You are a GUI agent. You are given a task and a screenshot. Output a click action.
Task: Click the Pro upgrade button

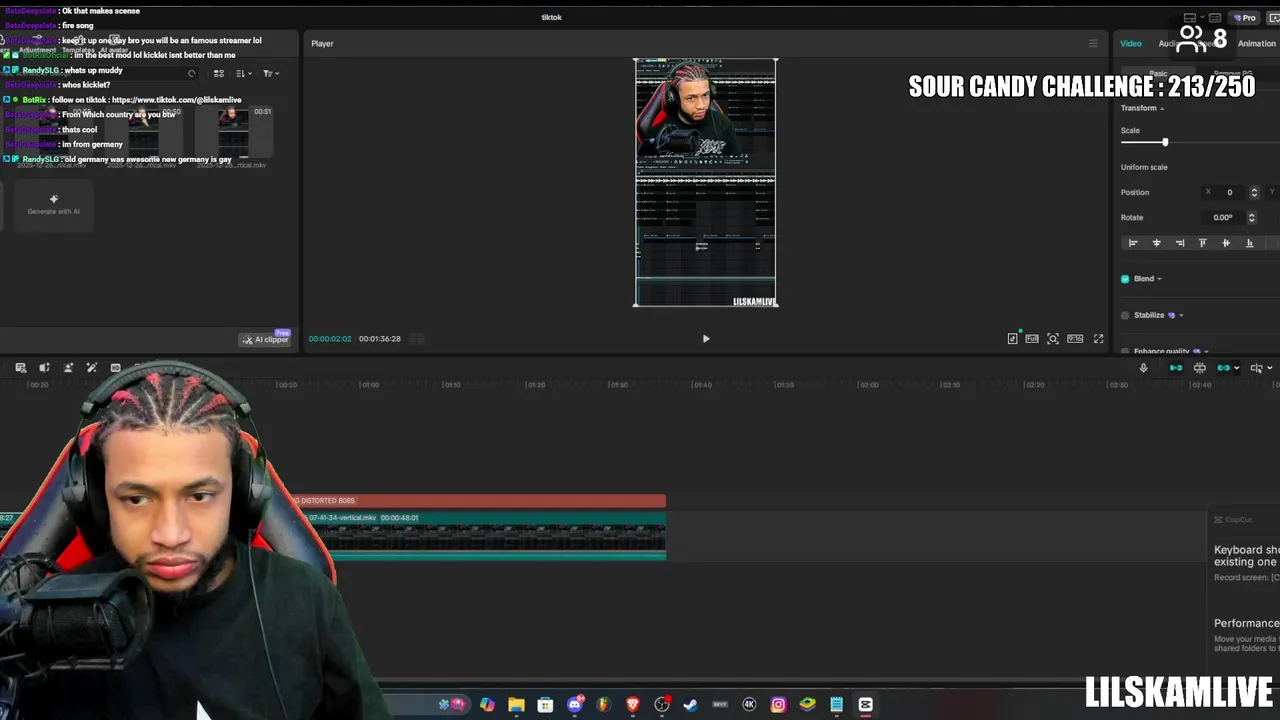point(1245,17)
